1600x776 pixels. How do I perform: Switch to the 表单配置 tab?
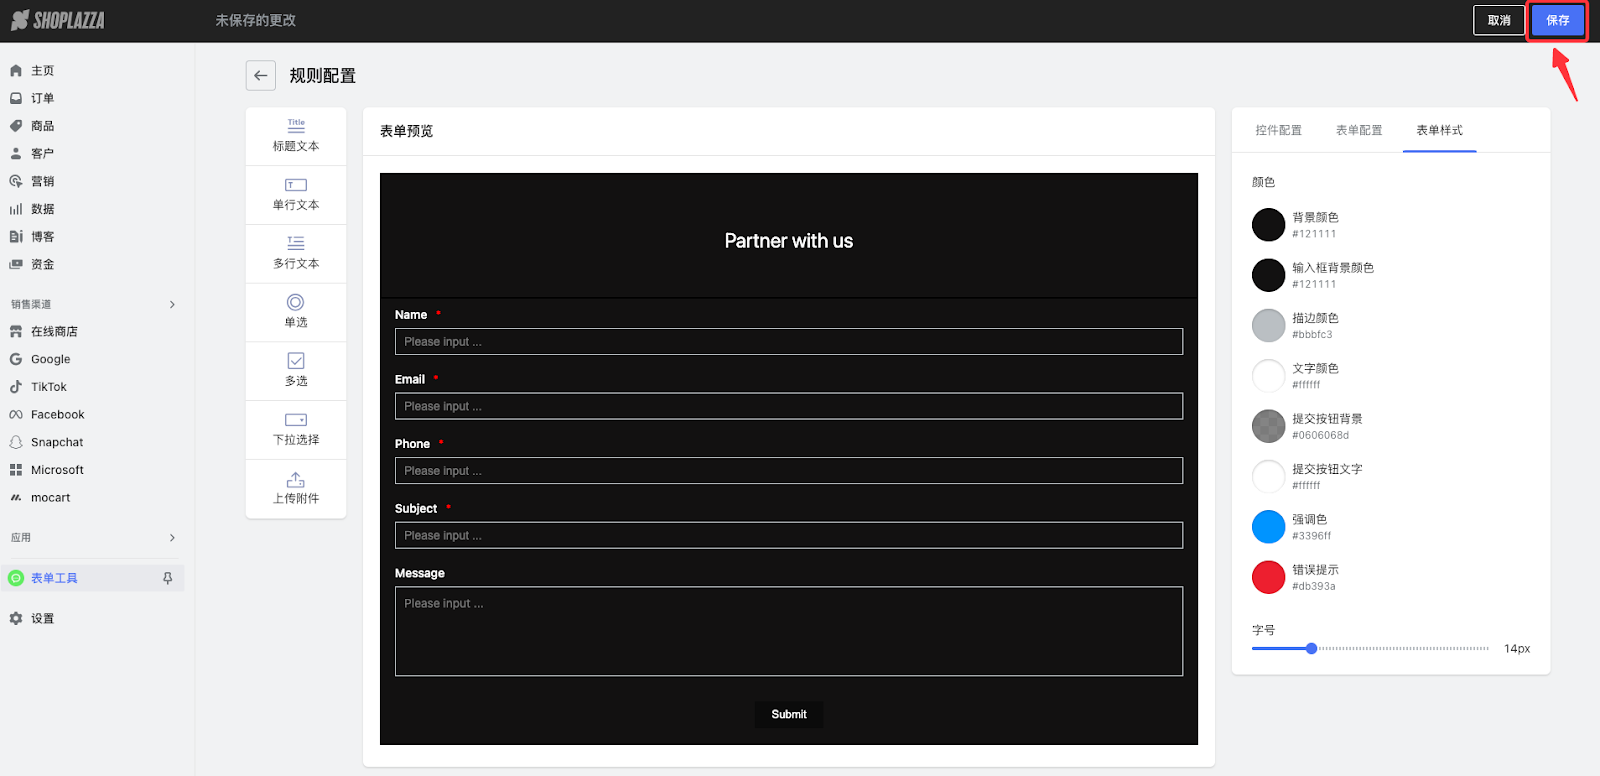pos(1359,131)
